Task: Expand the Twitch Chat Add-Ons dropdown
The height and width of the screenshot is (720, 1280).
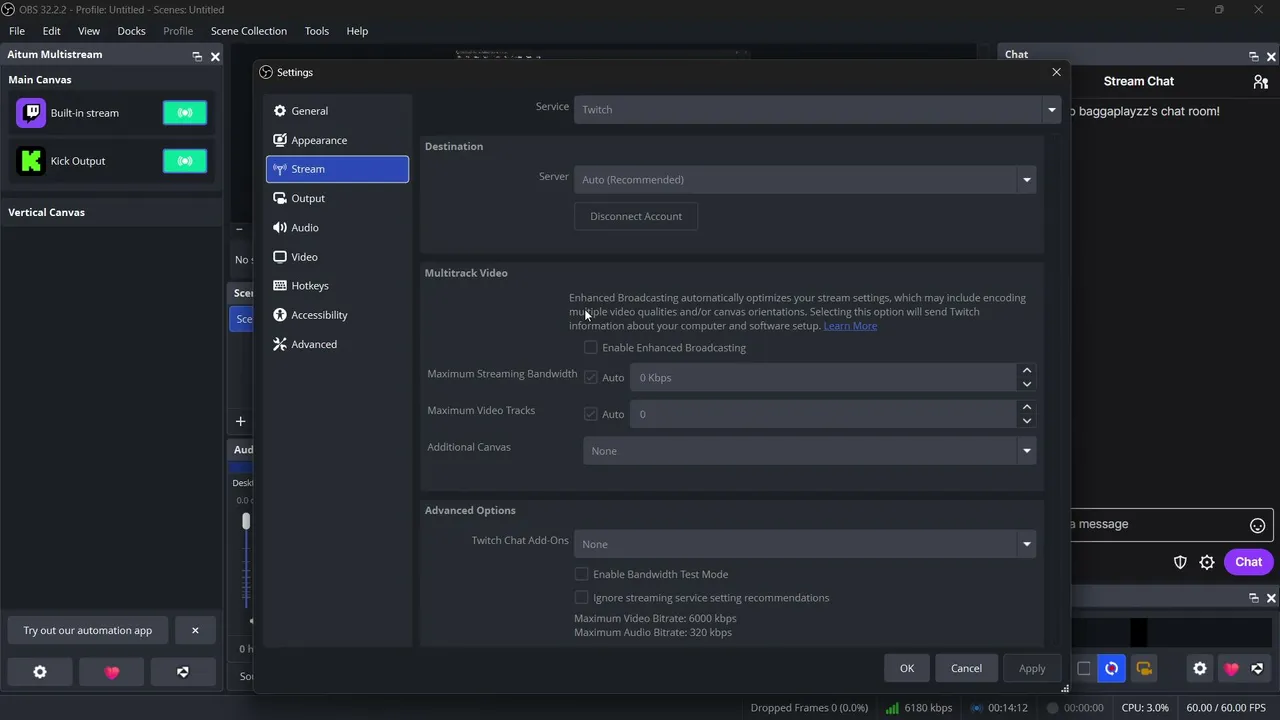Action: (805, 544)
